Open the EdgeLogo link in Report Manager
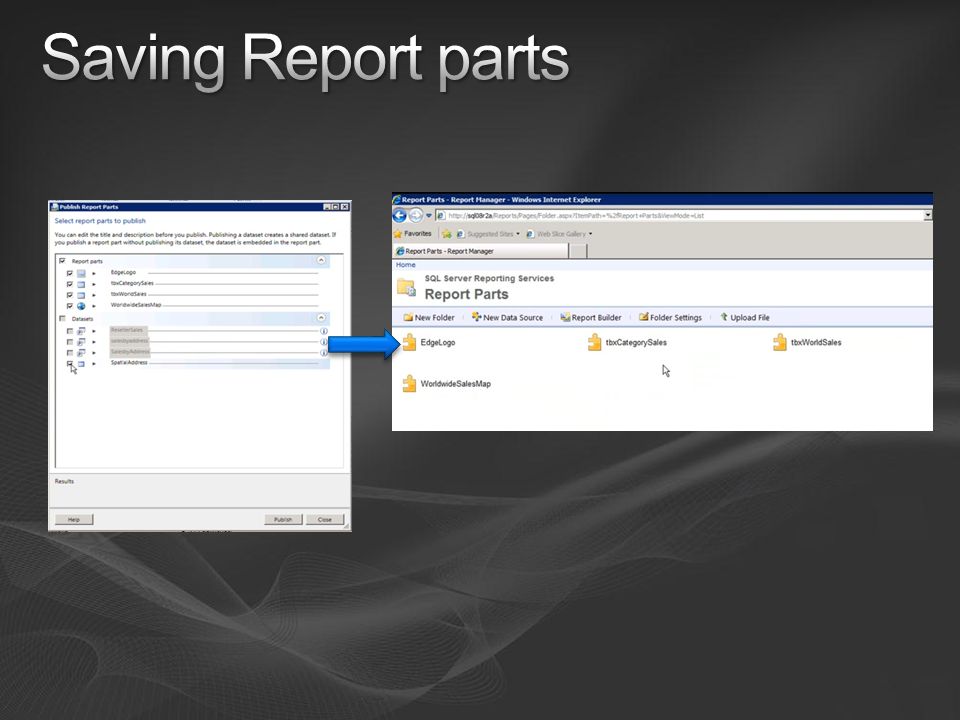 click(x=438, y=342)
